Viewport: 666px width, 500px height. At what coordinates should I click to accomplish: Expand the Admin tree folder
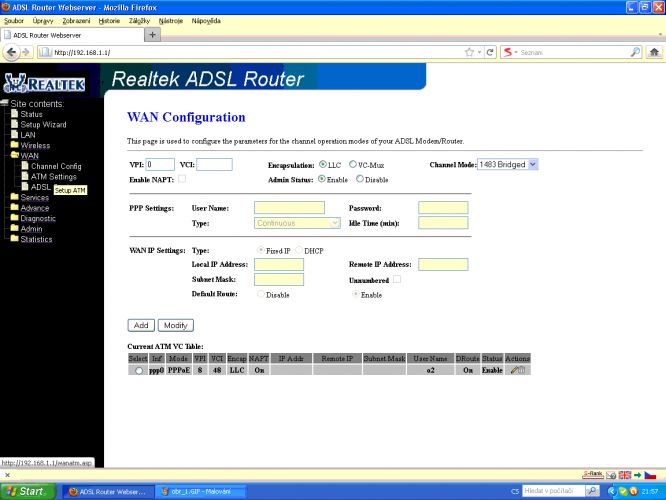(x=14, y=228)
